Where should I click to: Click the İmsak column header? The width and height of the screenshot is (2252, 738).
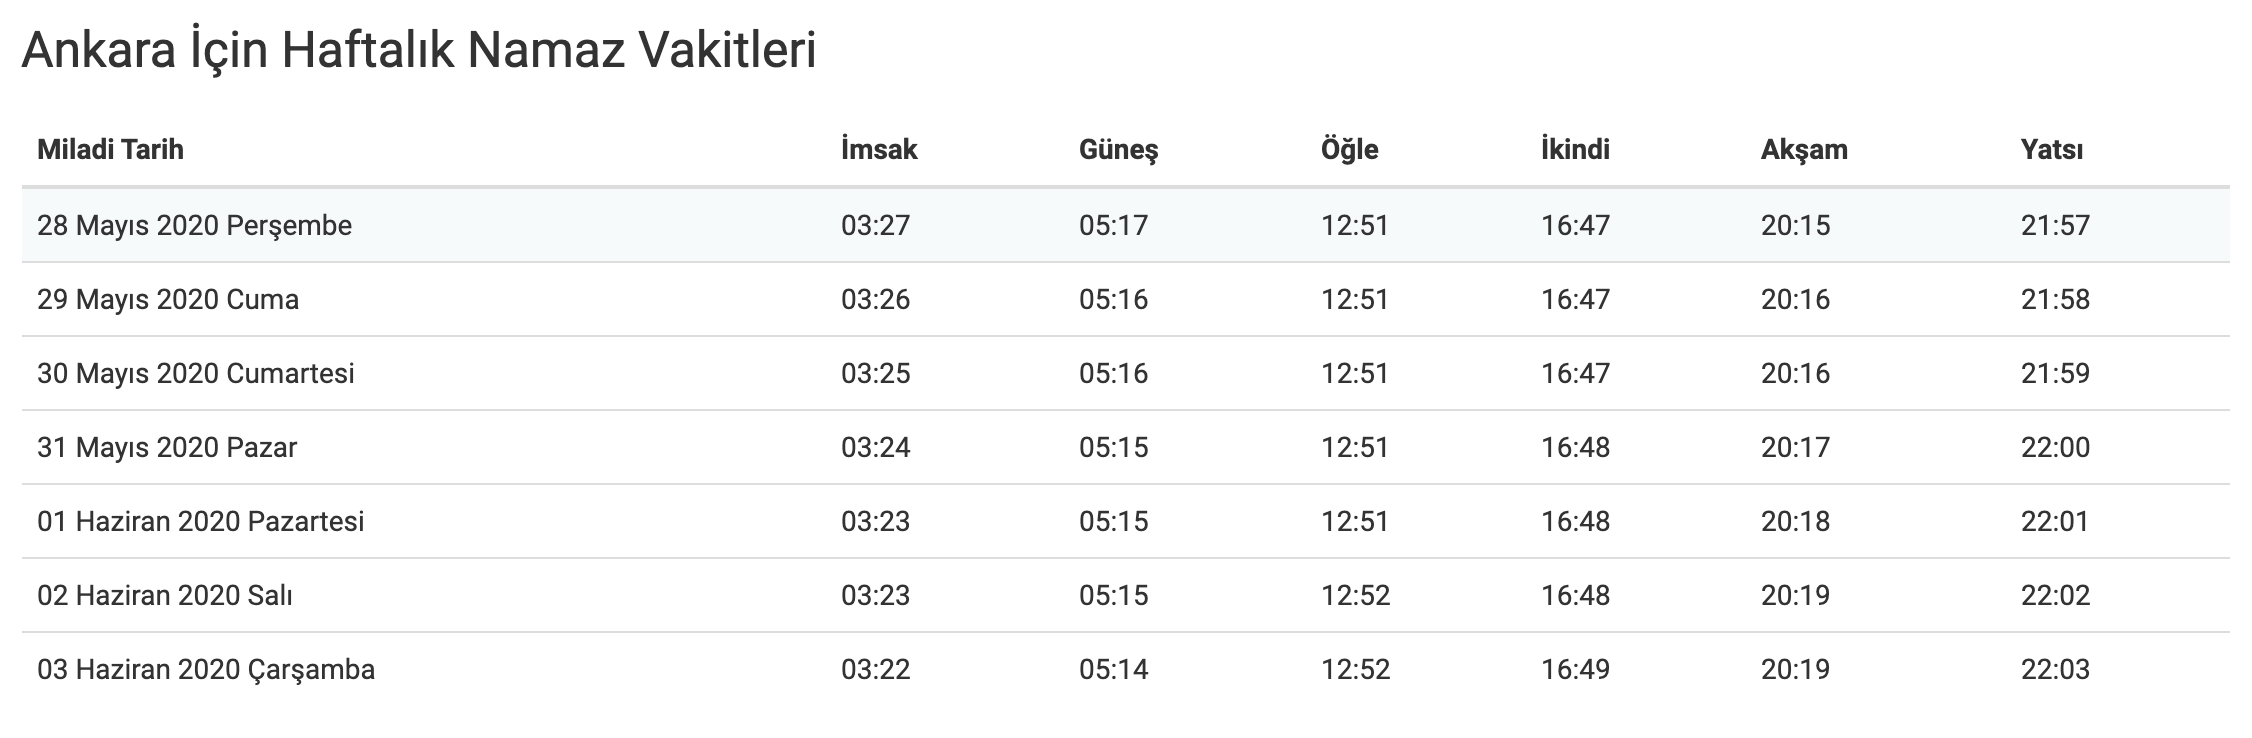coord(879,150)
